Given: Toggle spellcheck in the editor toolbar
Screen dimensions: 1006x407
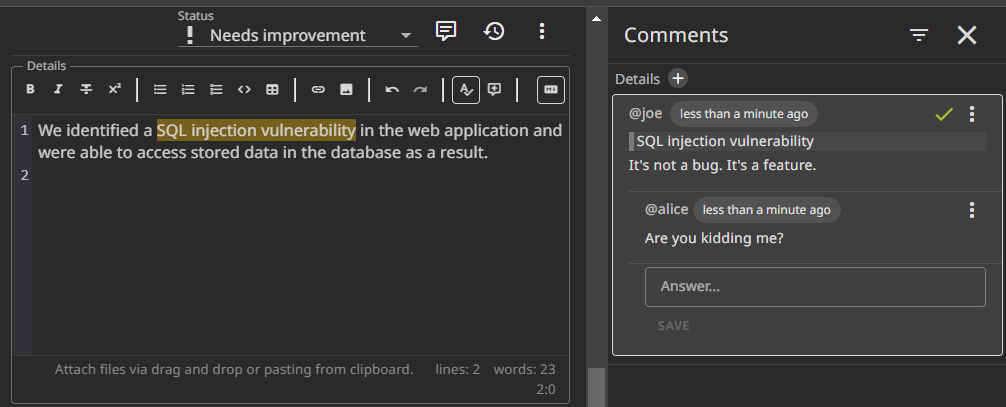Looking at the screenshot, I should 466,90.
